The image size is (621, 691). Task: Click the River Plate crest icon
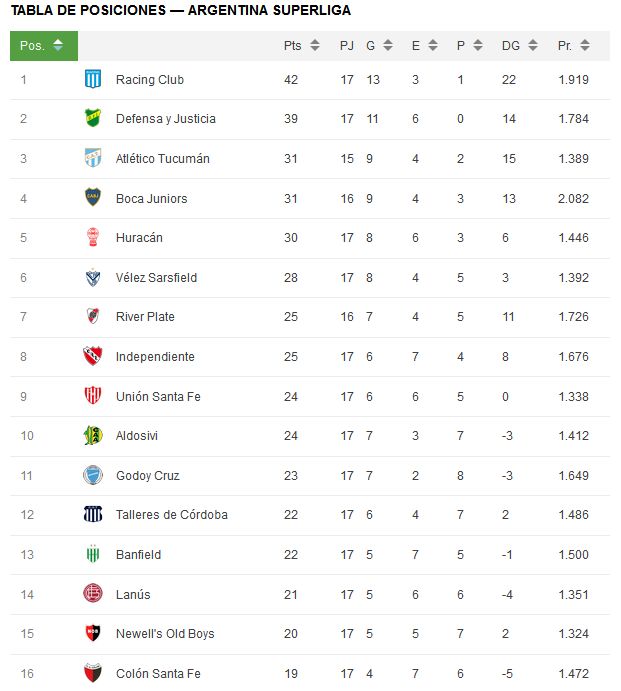(93, 316)
